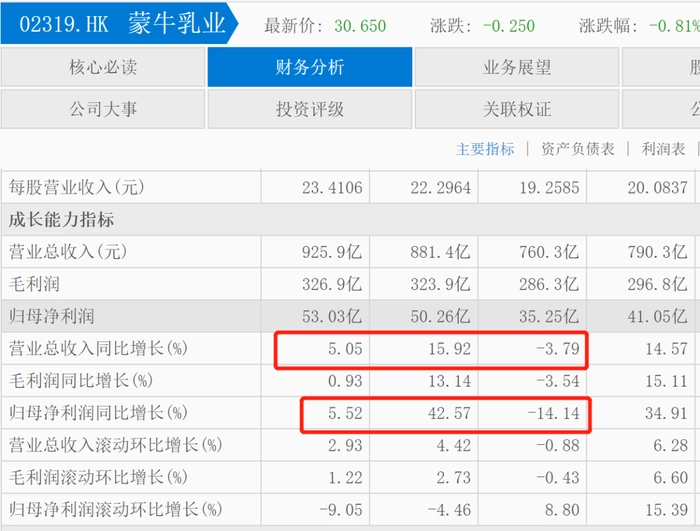Image resolution: width=700 pixels, height=531 pixels.
Task: Select the 财务分析 tab
Action: [309, 68]
